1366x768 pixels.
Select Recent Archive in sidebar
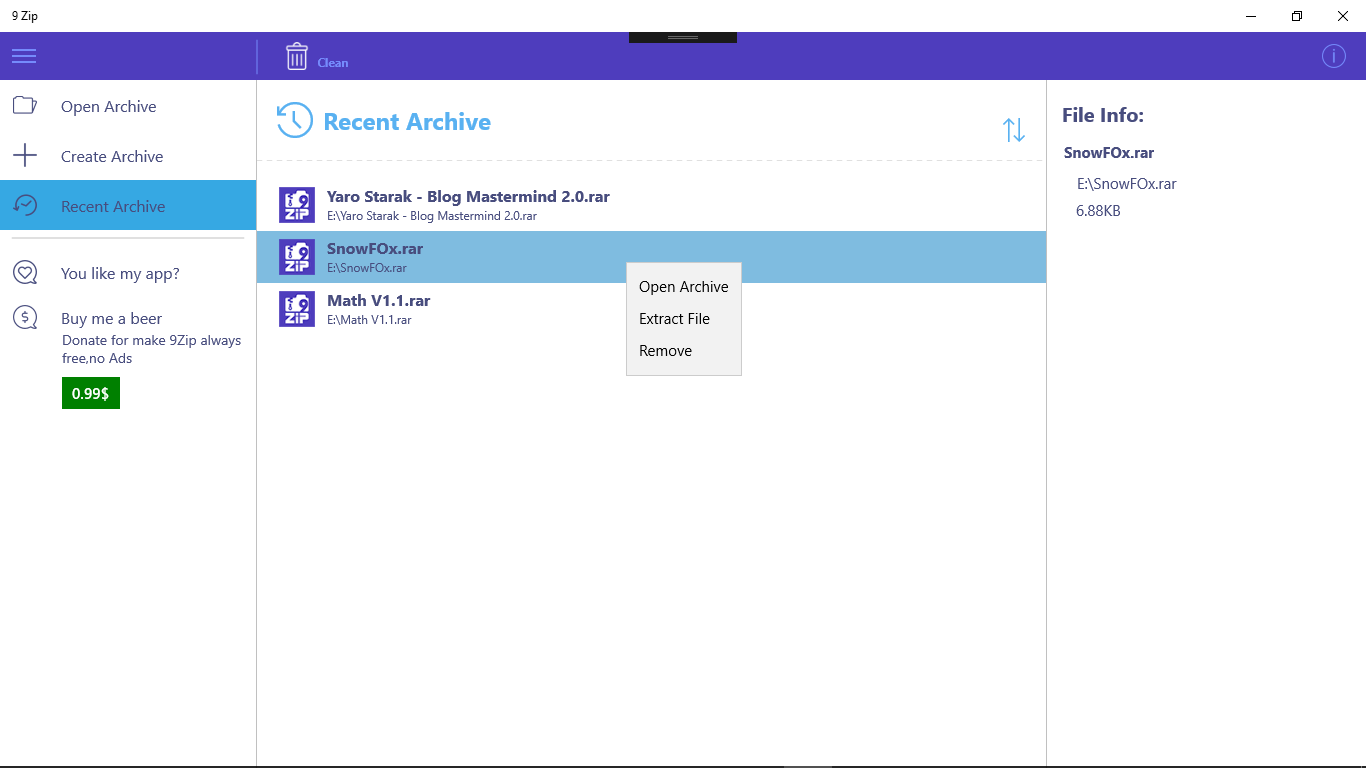coord(128,205)
